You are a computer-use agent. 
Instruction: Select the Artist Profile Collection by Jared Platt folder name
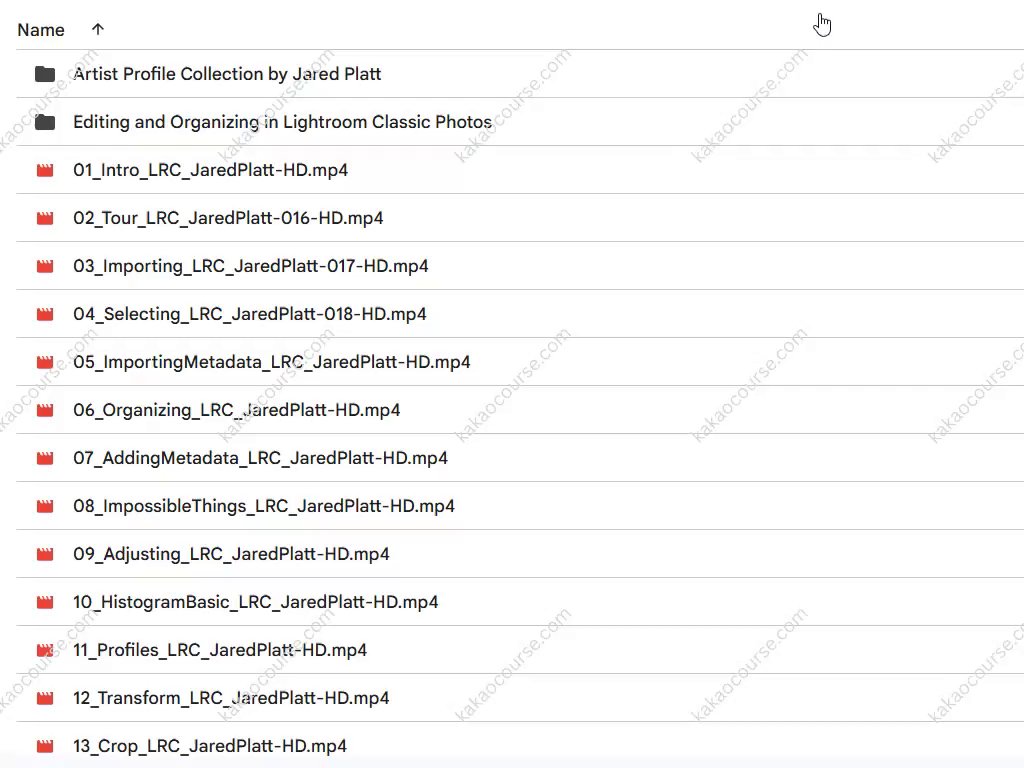click(x=227, y=74)
